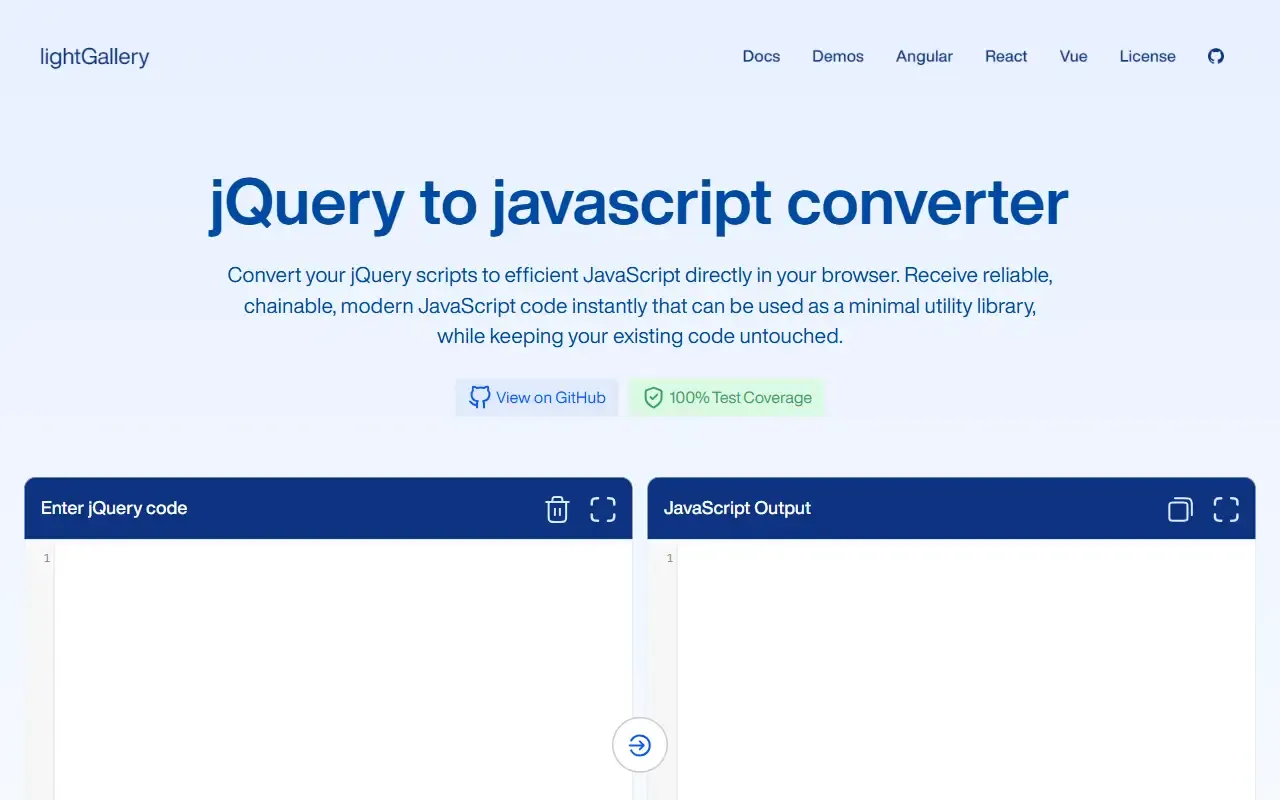This screenshot has width=1280, height=800.
Task: Click the "JavaScript Output" panel title
Action: pyautogui.click(x=737, y=508)
